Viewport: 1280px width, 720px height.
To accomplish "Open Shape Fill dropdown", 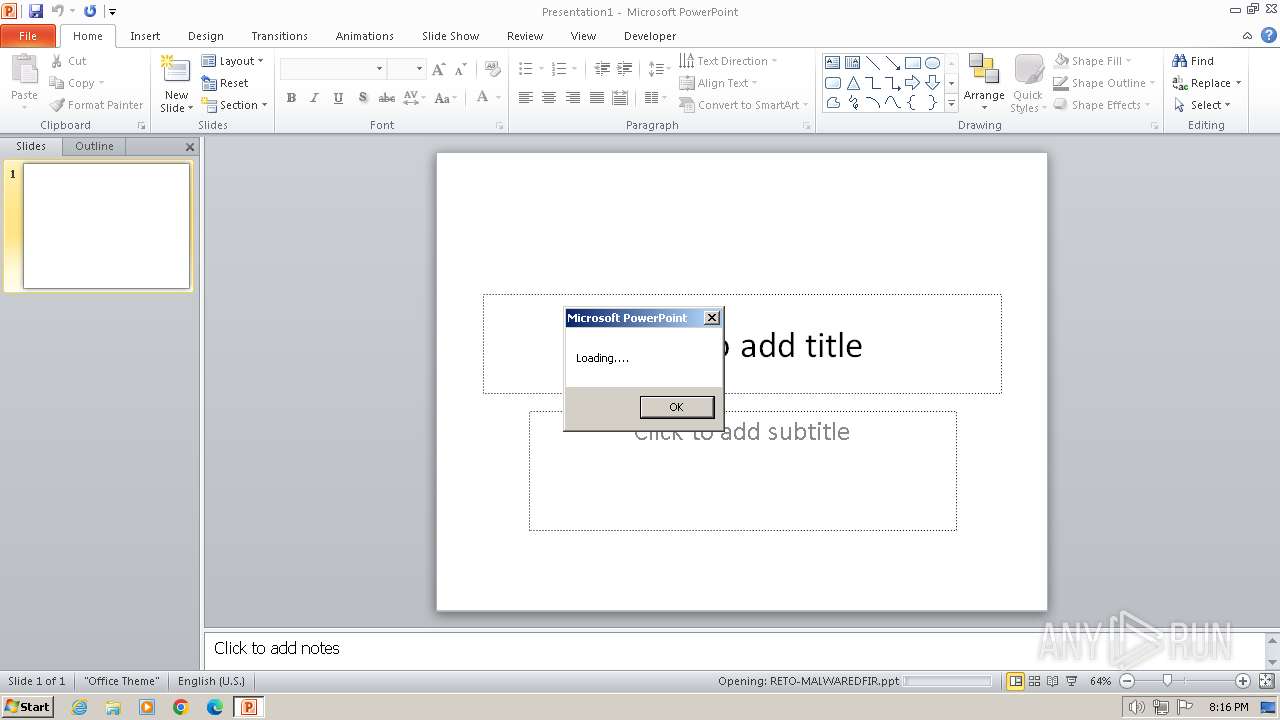I will pyautogui.click(x=1093, y=61).
